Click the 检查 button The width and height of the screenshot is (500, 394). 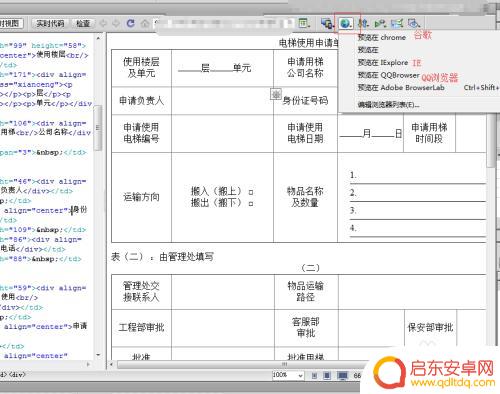83,23
